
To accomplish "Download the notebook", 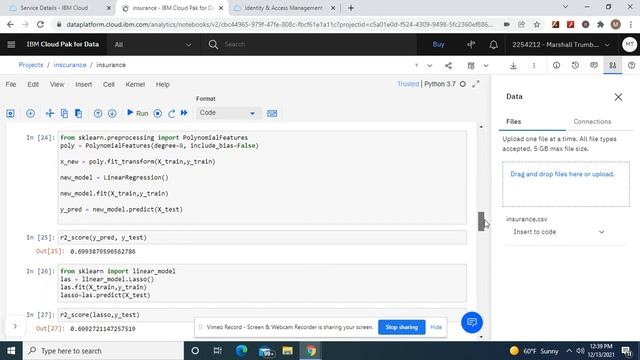I will click(x=513, y=65).
